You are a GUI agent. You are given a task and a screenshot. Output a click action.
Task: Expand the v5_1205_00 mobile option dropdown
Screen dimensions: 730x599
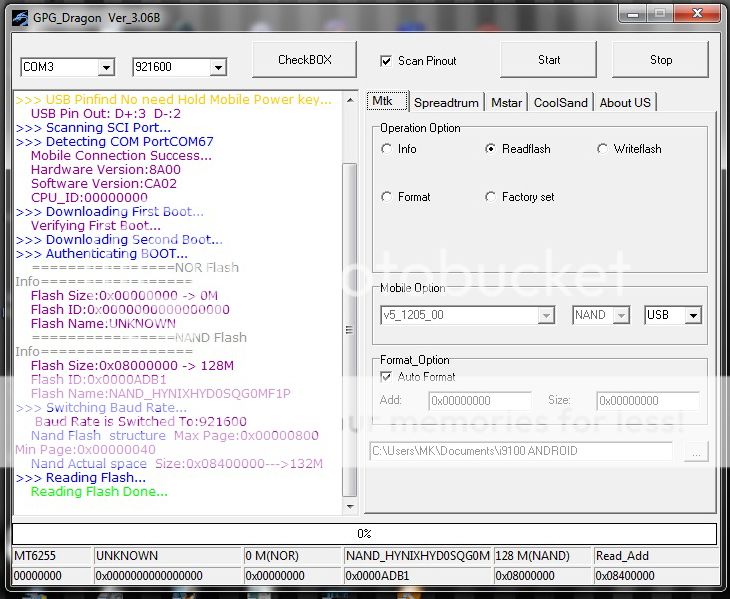click(x=546, y=315)
